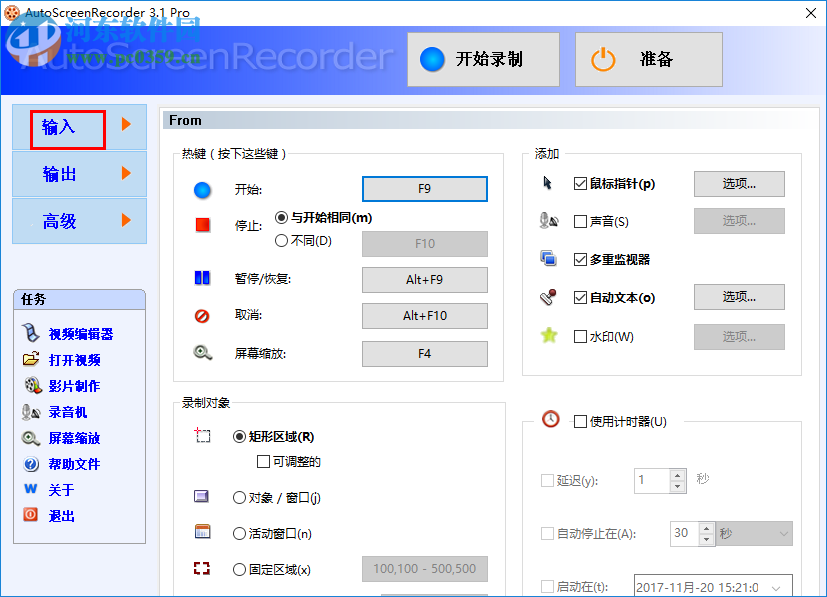Click the mouse pointer icon beside 鼠标指针
827x597 pixels.
[549, 184]
